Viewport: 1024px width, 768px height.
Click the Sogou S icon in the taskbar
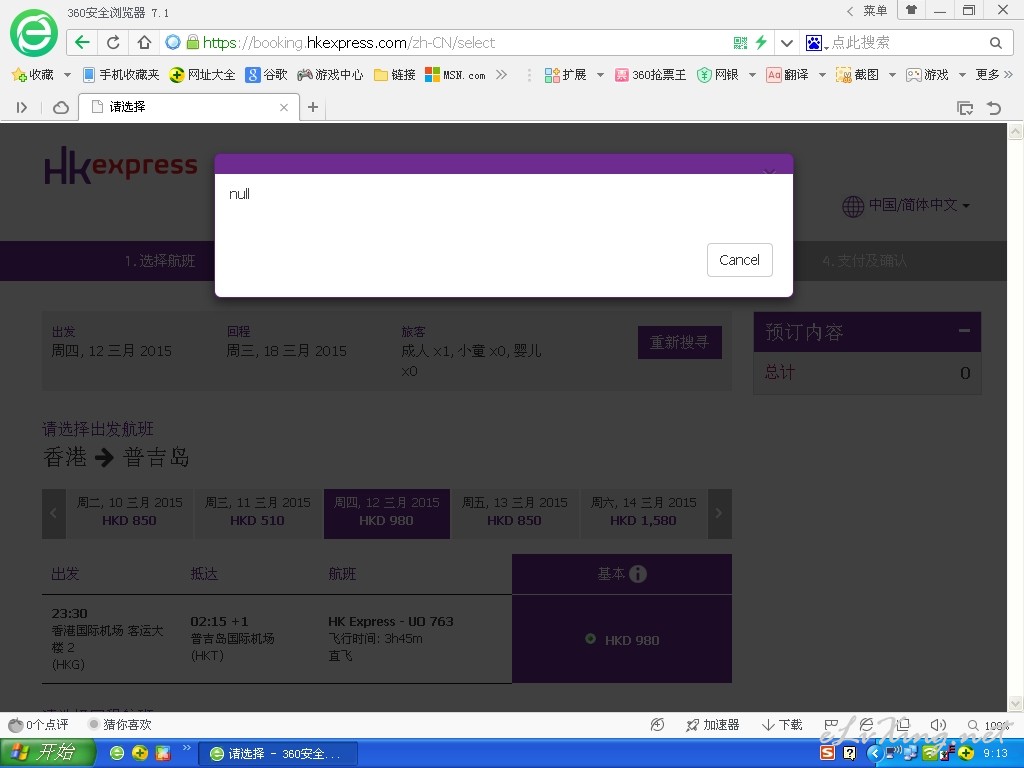[827, 753]
